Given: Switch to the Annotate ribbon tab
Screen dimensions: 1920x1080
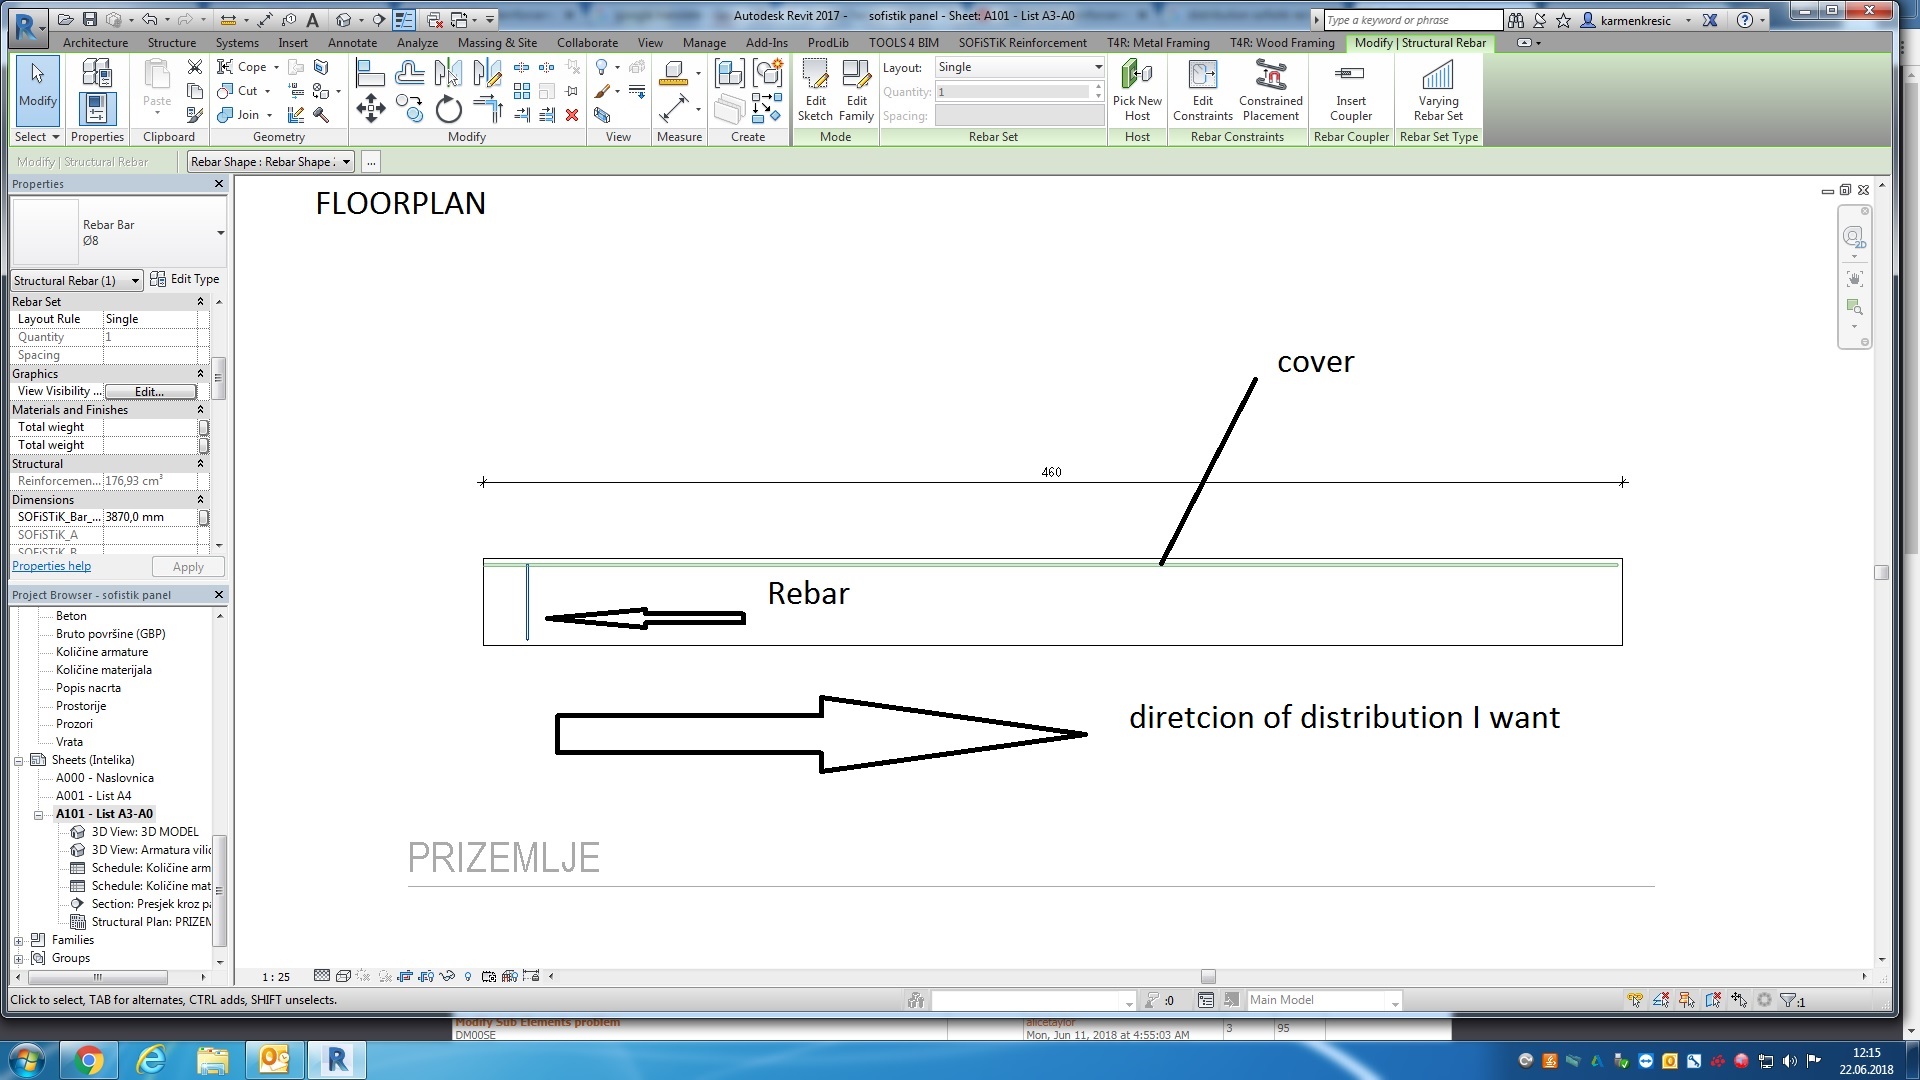Looking at the screenshot, I should 352,43.
